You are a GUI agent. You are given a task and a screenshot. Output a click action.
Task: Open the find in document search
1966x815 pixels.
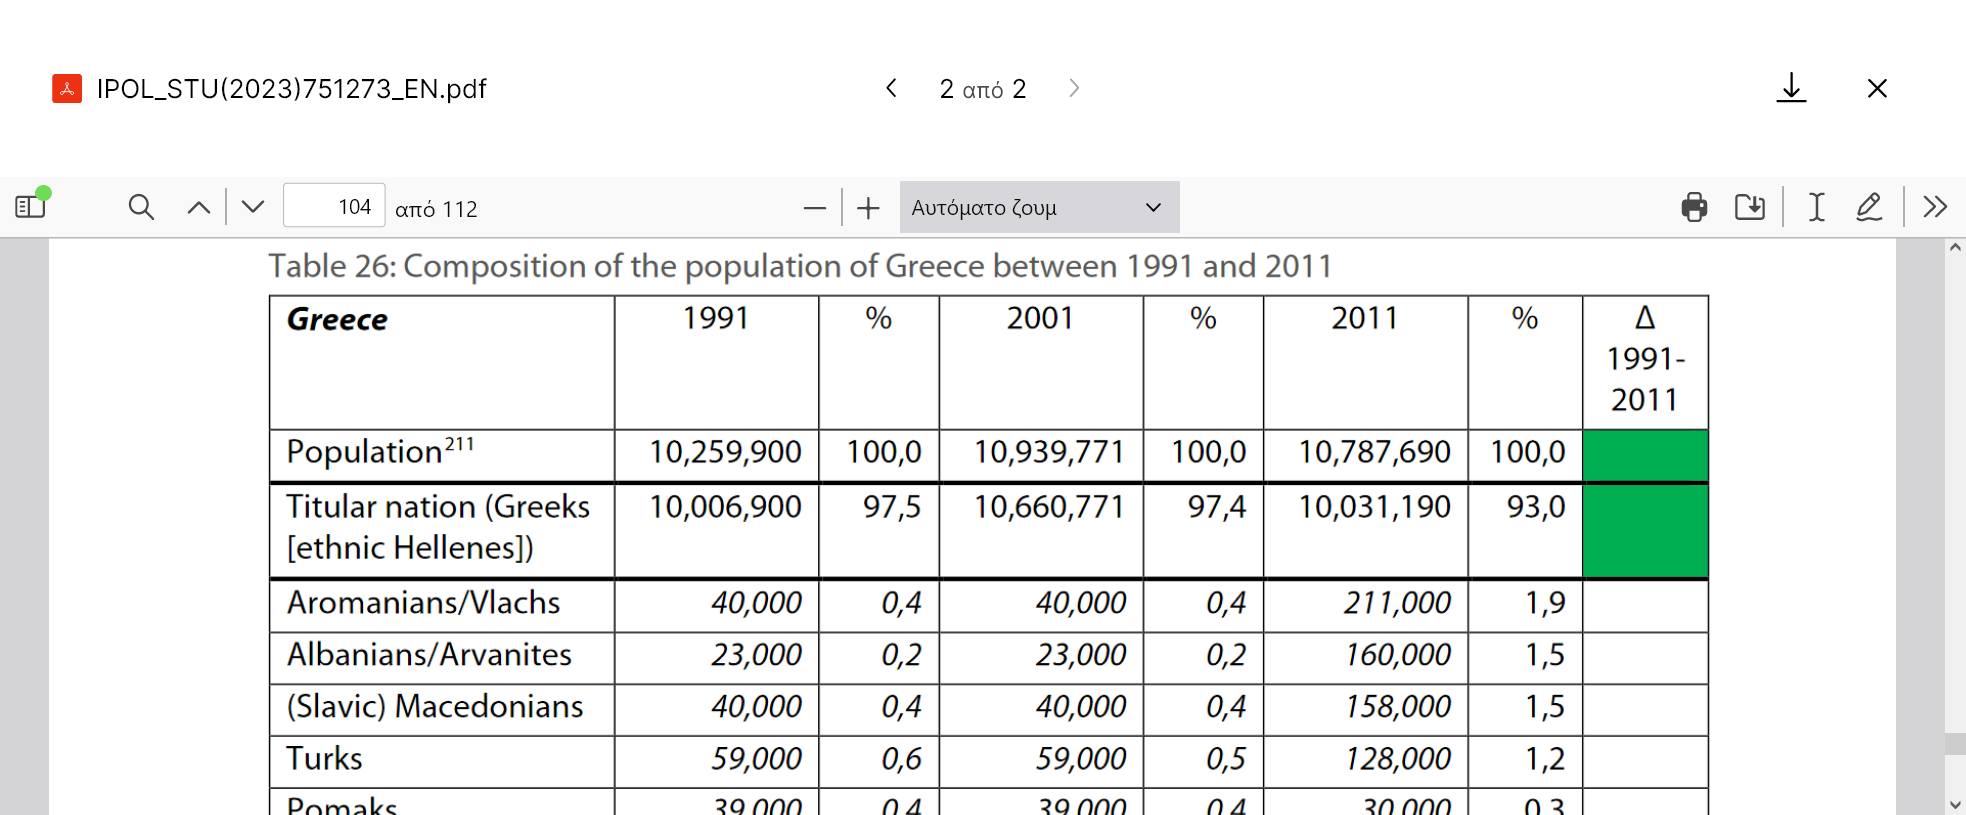click(141, 207)
